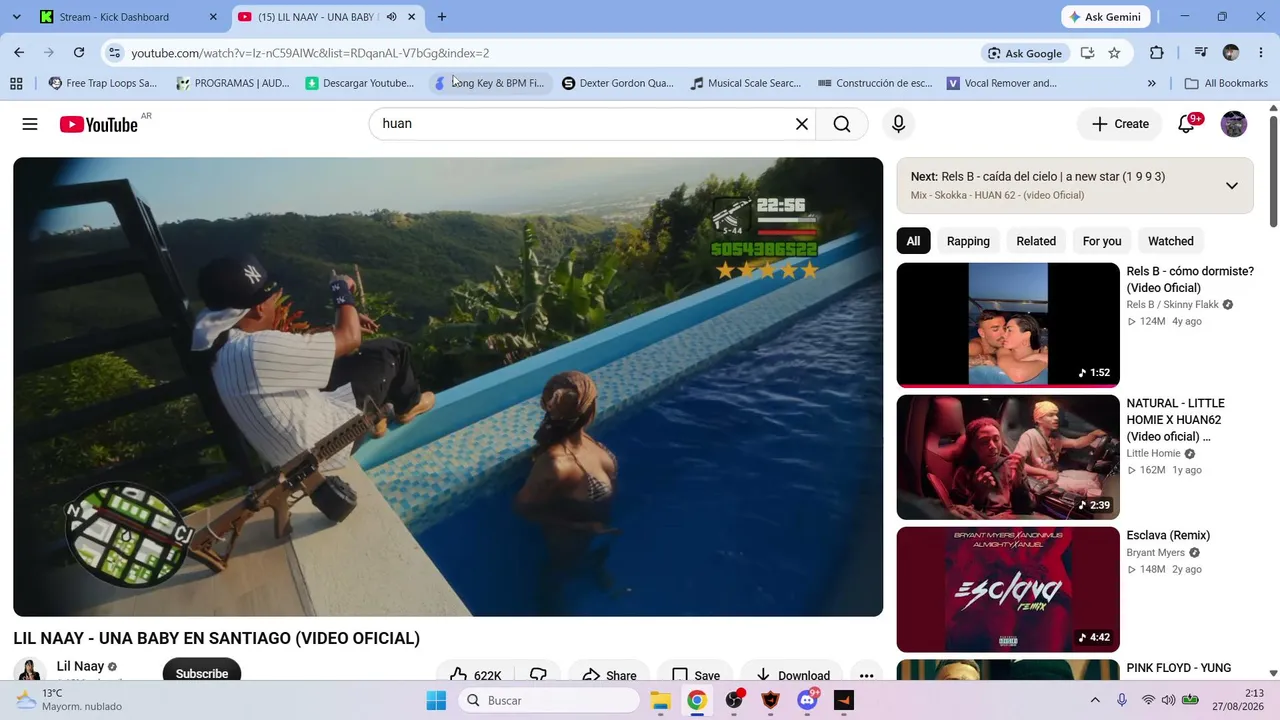Open Windows Start menu

[x=436, y=700]
